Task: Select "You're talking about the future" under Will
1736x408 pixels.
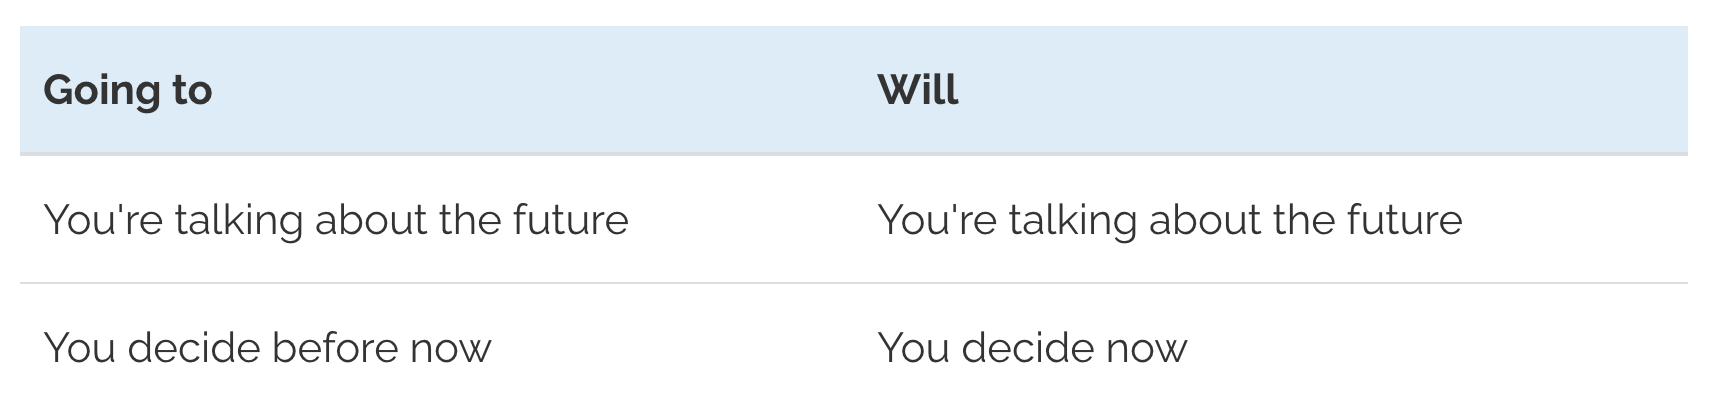Action: tap(1170, 220)
